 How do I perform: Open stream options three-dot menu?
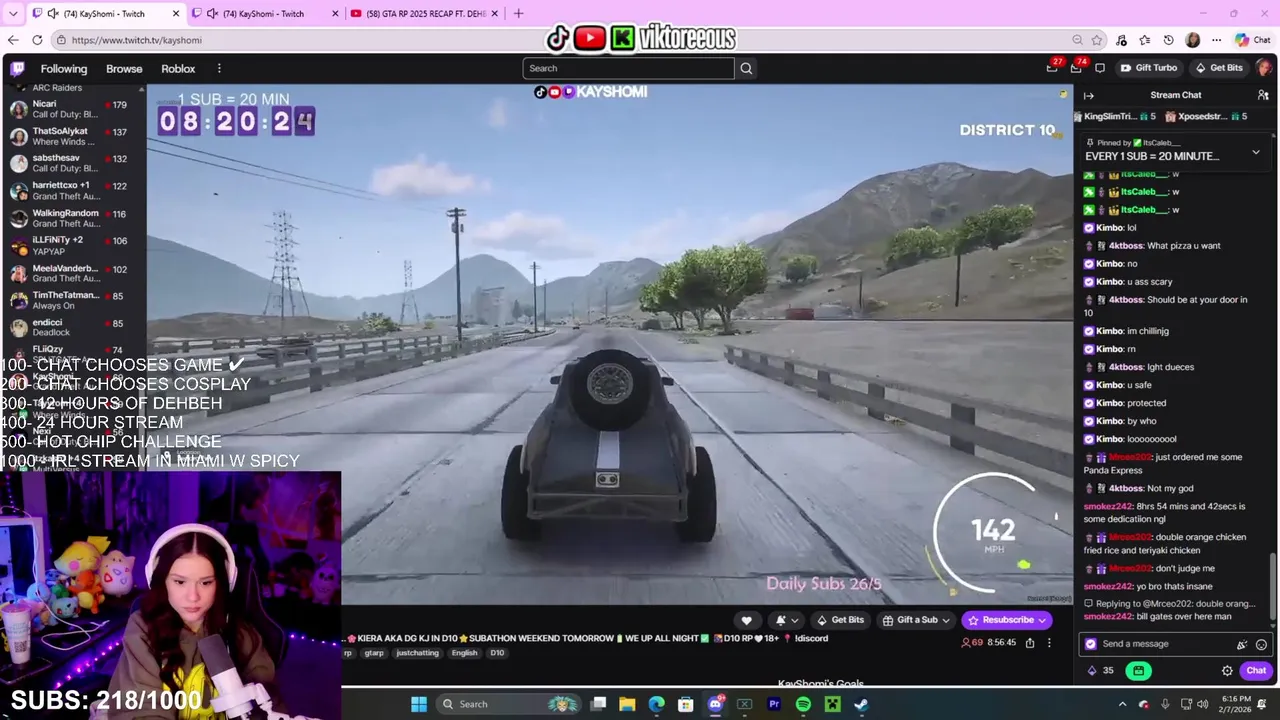tap(1049, 643)
